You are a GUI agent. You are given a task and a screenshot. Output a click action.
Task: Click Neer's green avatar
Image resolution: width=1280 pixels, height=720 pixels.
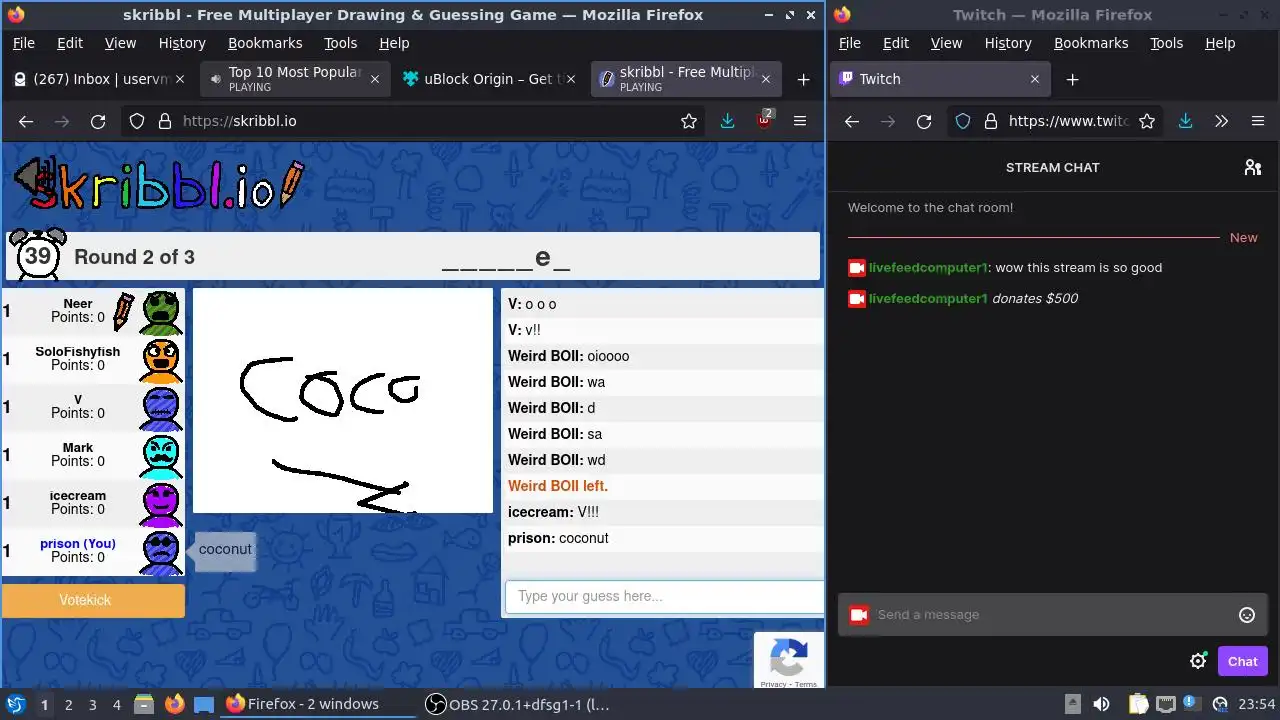(x=161, y=312)
